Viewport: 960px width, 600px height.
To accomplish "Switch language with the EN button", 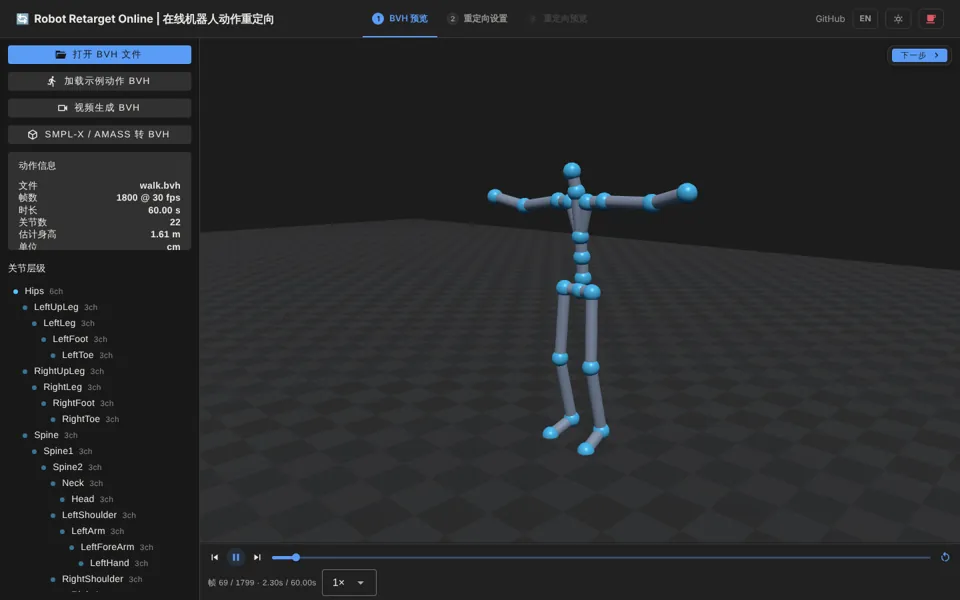I will pos(865,19).
